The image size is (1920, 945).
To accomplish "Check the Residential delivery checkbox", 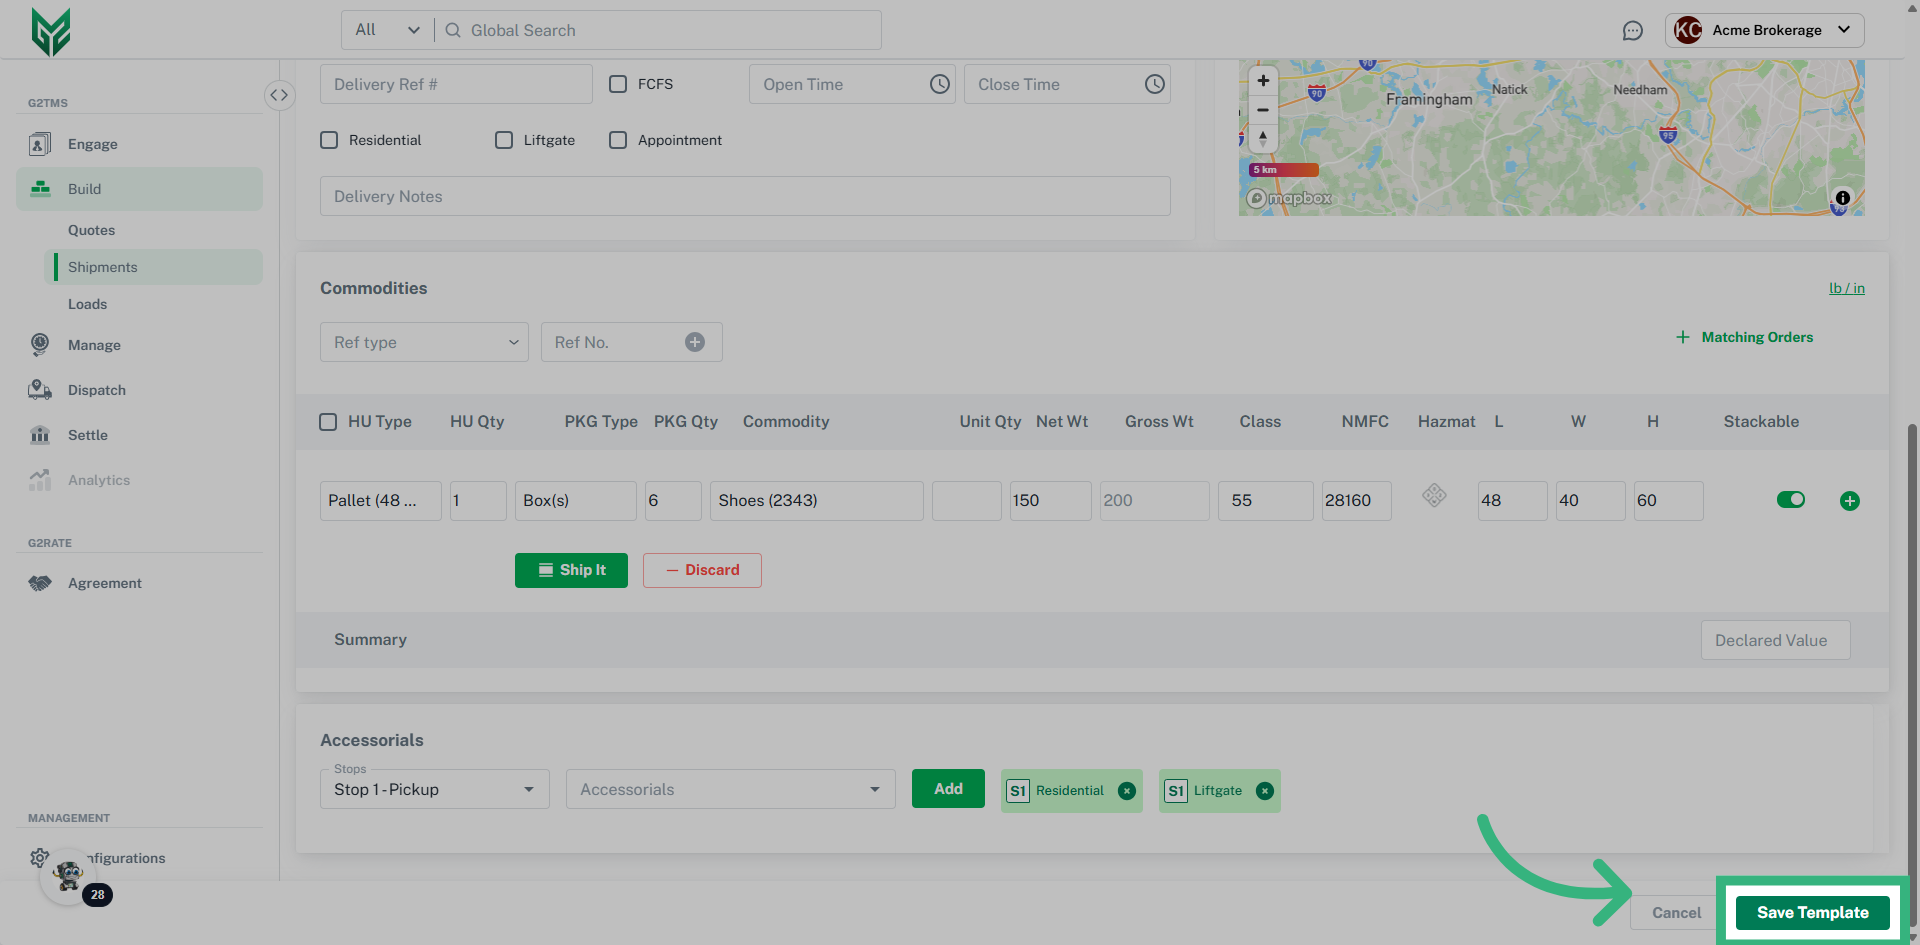I will pos(329,140).
